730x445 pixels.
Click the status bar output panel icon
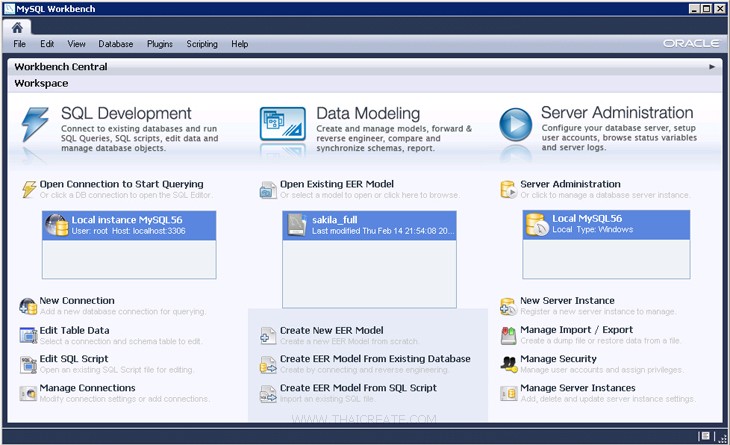click(706, 436)
